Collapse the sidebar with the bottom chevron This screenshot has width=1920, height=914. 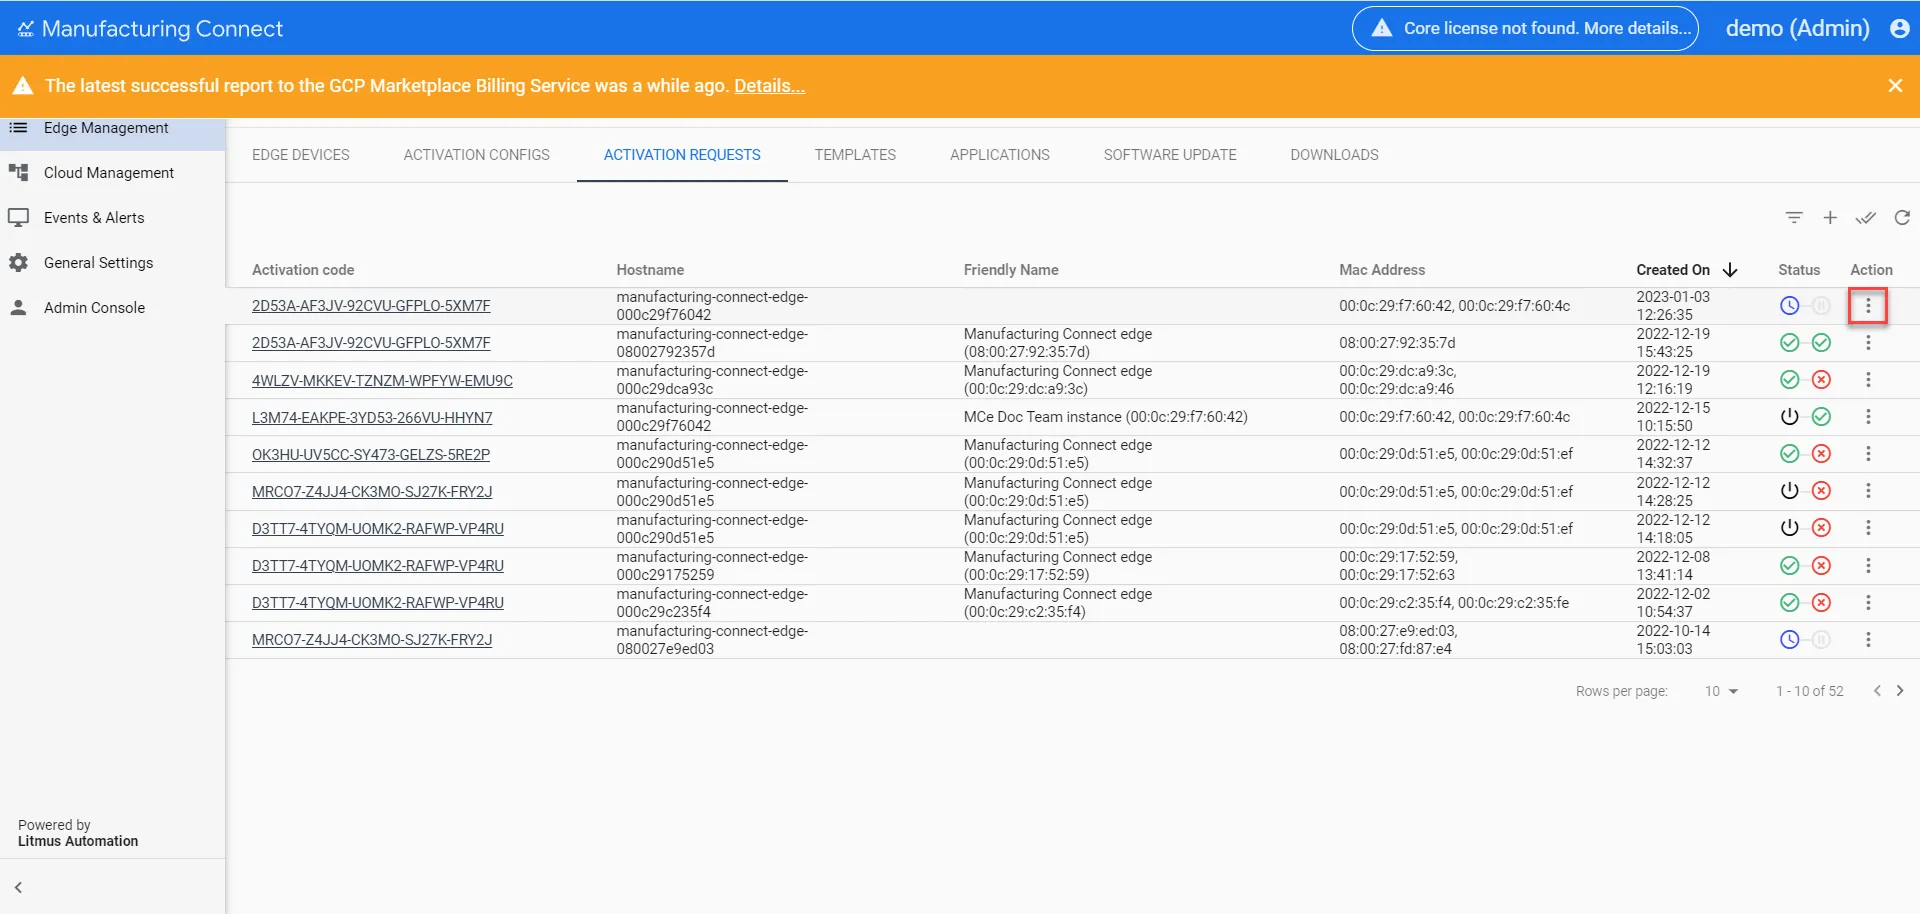(x=18, y=888)
